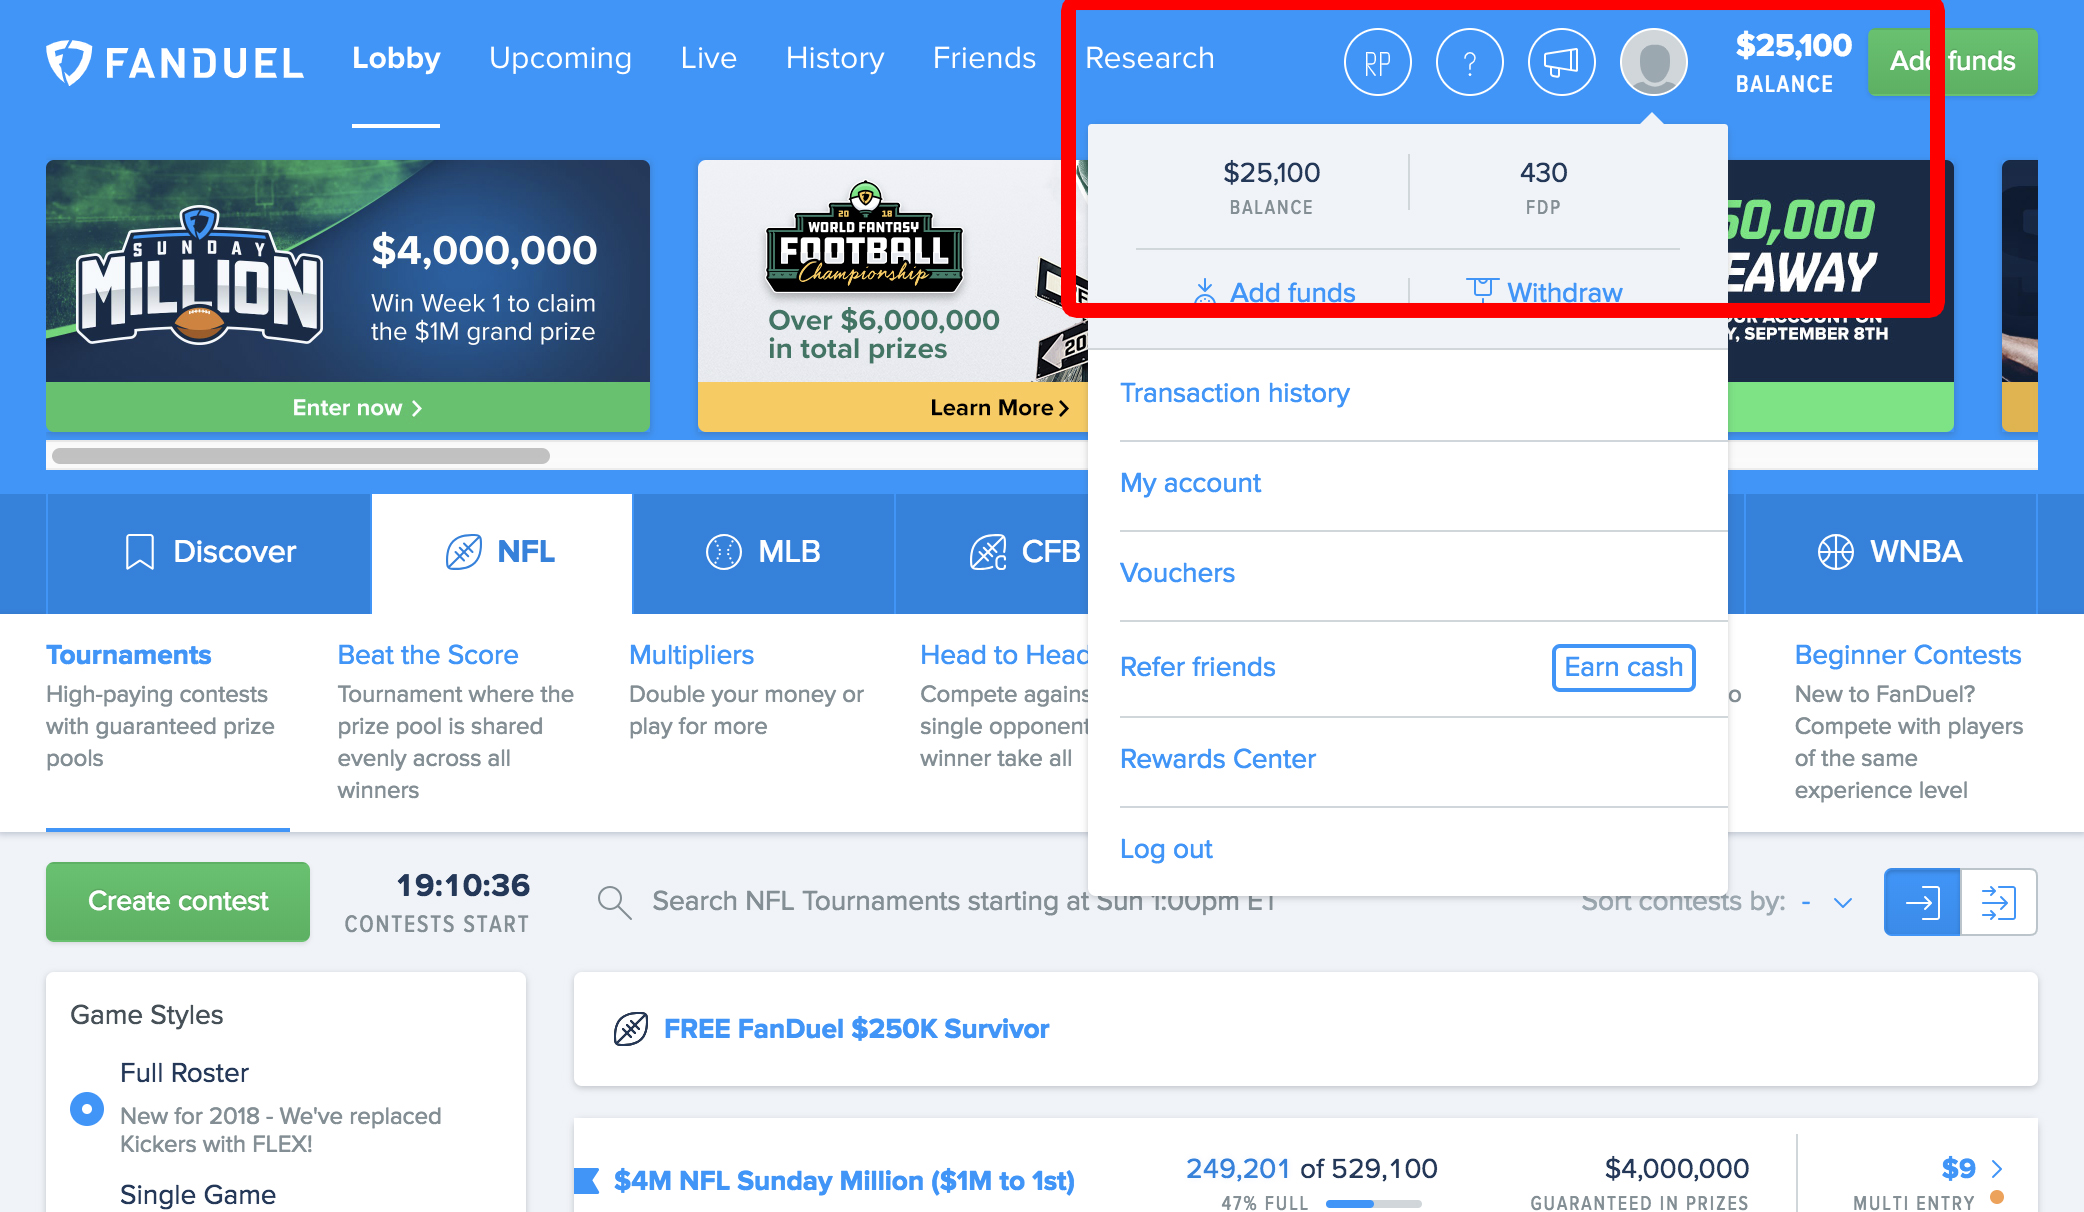Open My account from menu
Viewport: 2084px width, 1212px height.
point(1190,483)
